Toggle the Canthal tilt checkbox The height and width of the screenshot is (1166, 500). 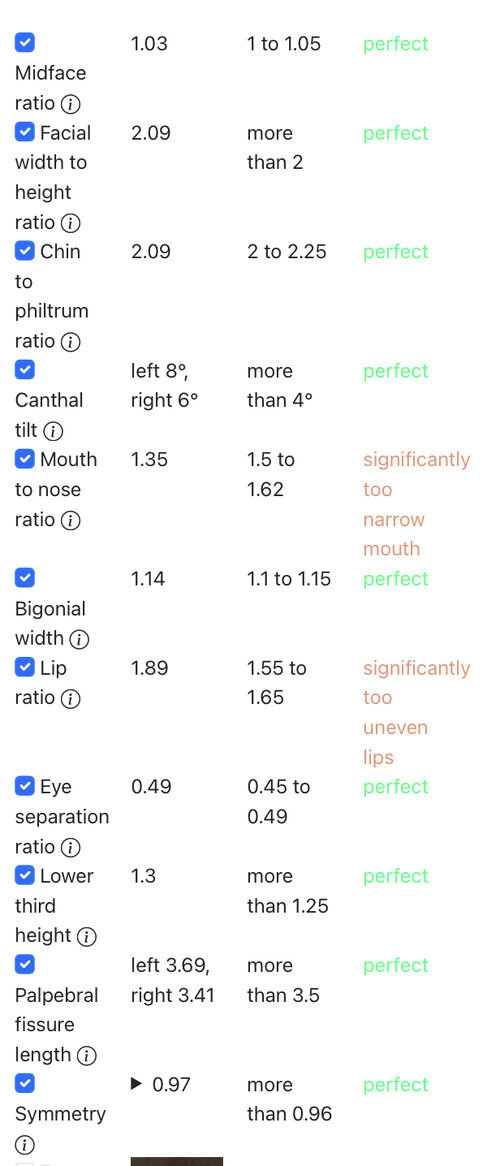coord(25,370)
